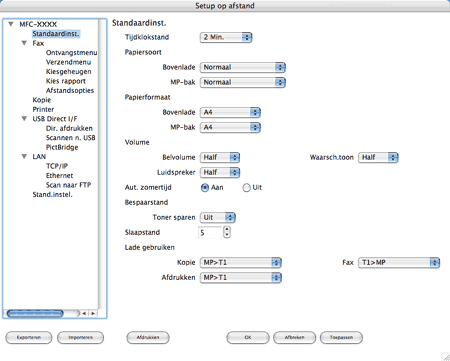This screenshot has height=361, width=450.
Task: Open Fax T1>MP tray dropdown
Action: tap(399, 263)
